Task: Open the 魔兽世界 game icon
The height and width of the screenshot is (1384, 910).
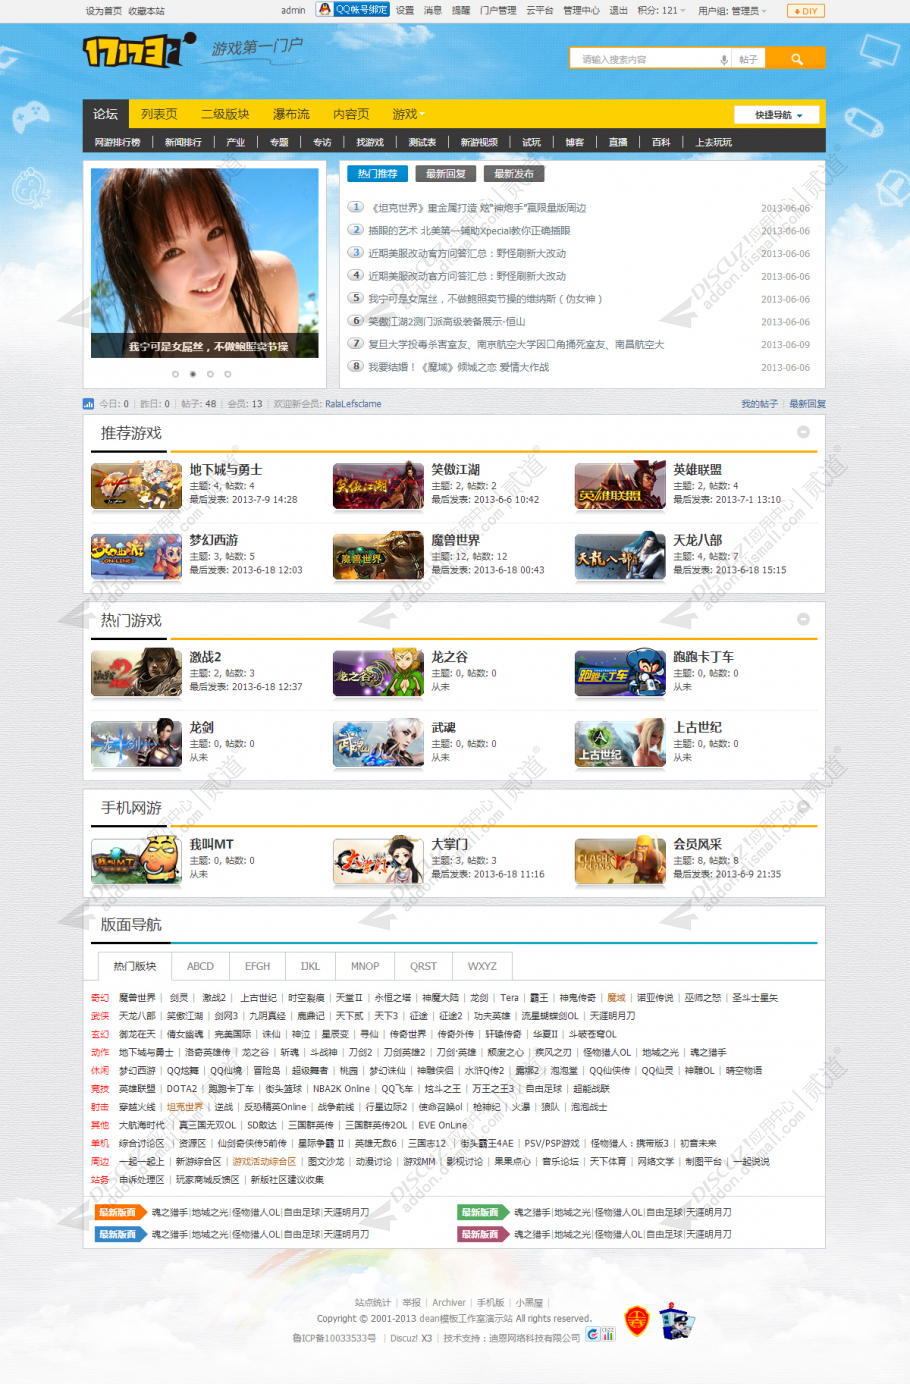Action: pos(378,556)
